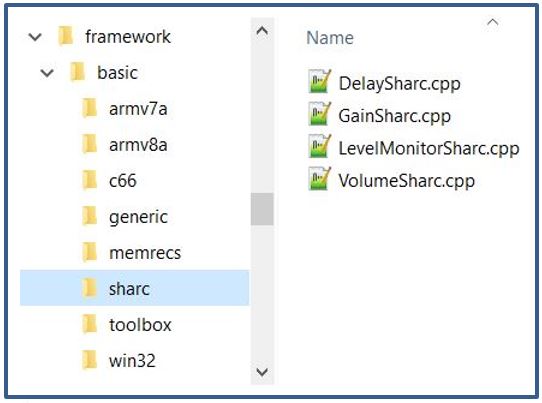Collapse the framework tree node

tap(35, 37)
